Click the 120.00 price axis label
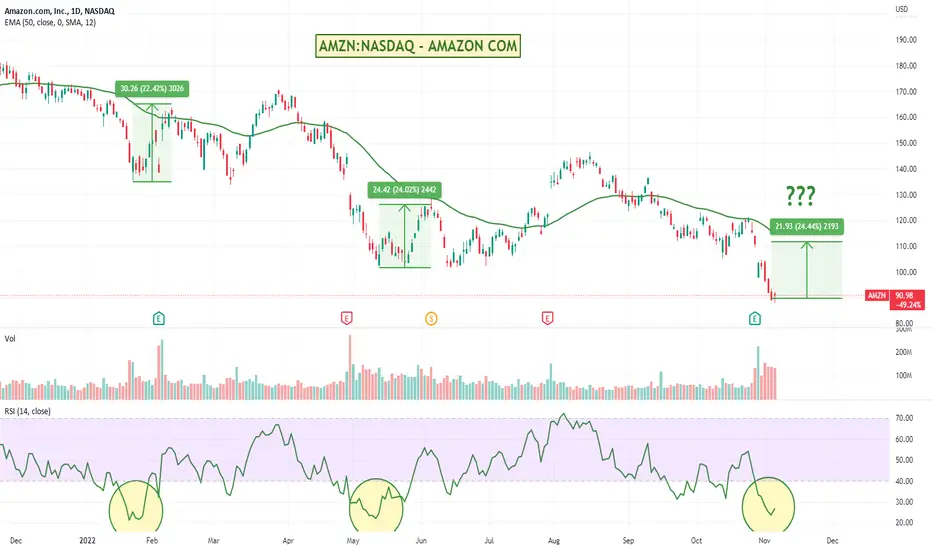 coord(906,221)
